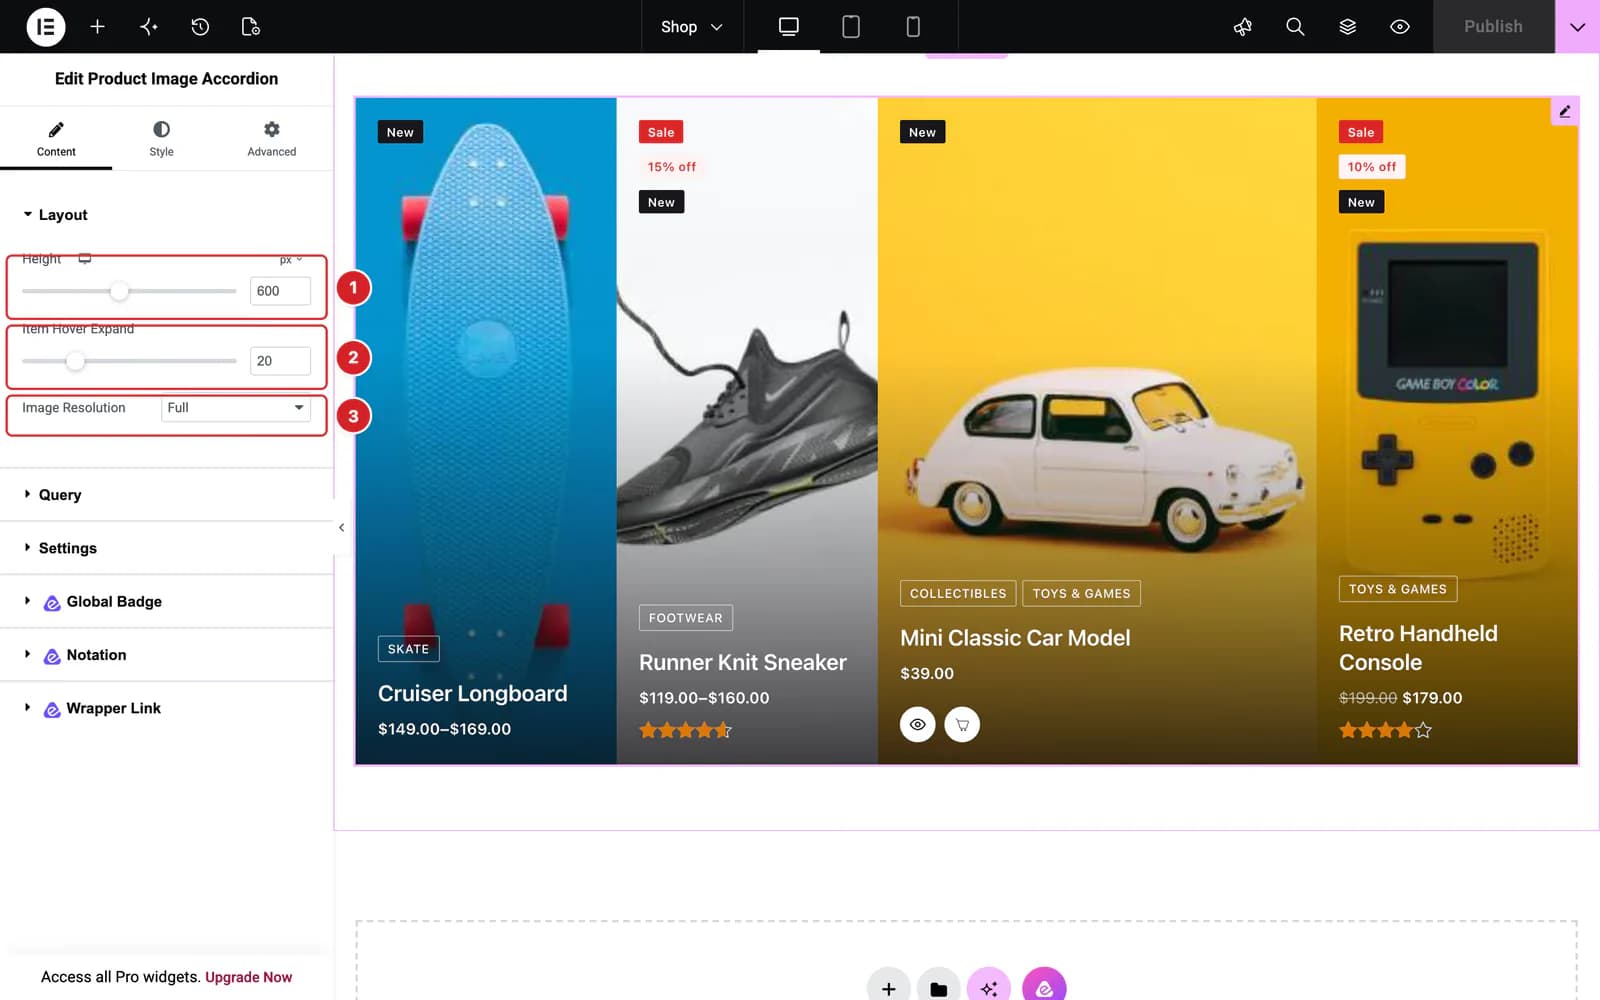The width and height of the screenshot is (1600, 1000).
Task: Click the add new section plus button
Action: (888, 988)
